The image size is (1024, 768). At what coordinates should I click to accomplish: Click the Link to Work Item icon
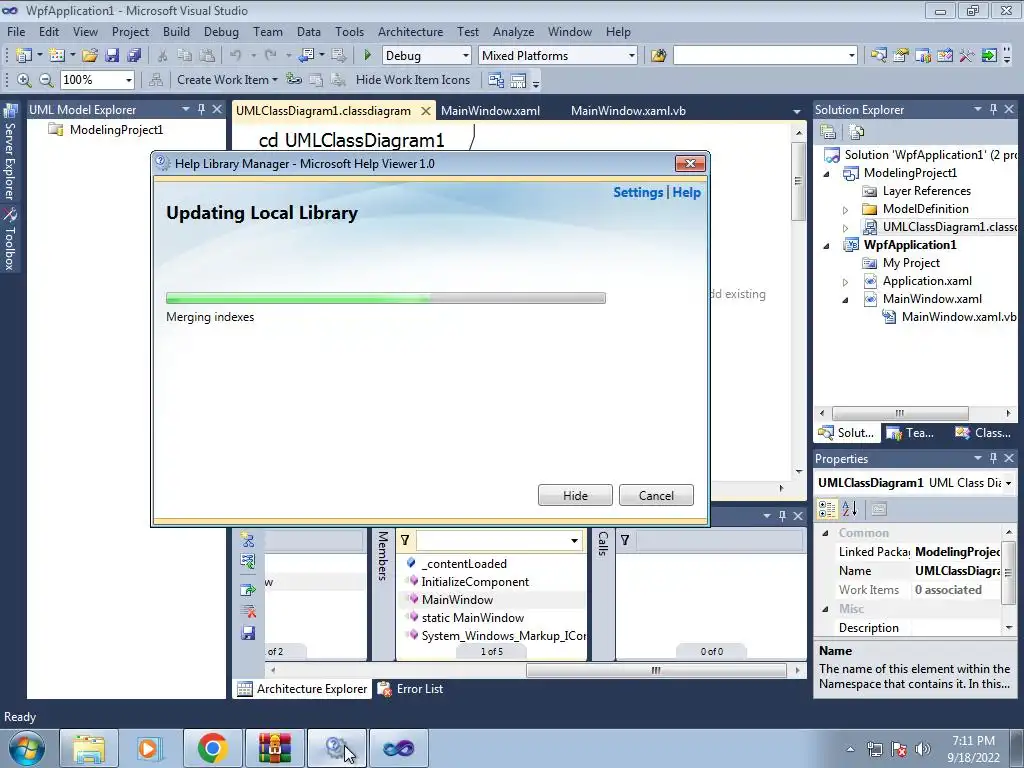click(x=294, y=80)
